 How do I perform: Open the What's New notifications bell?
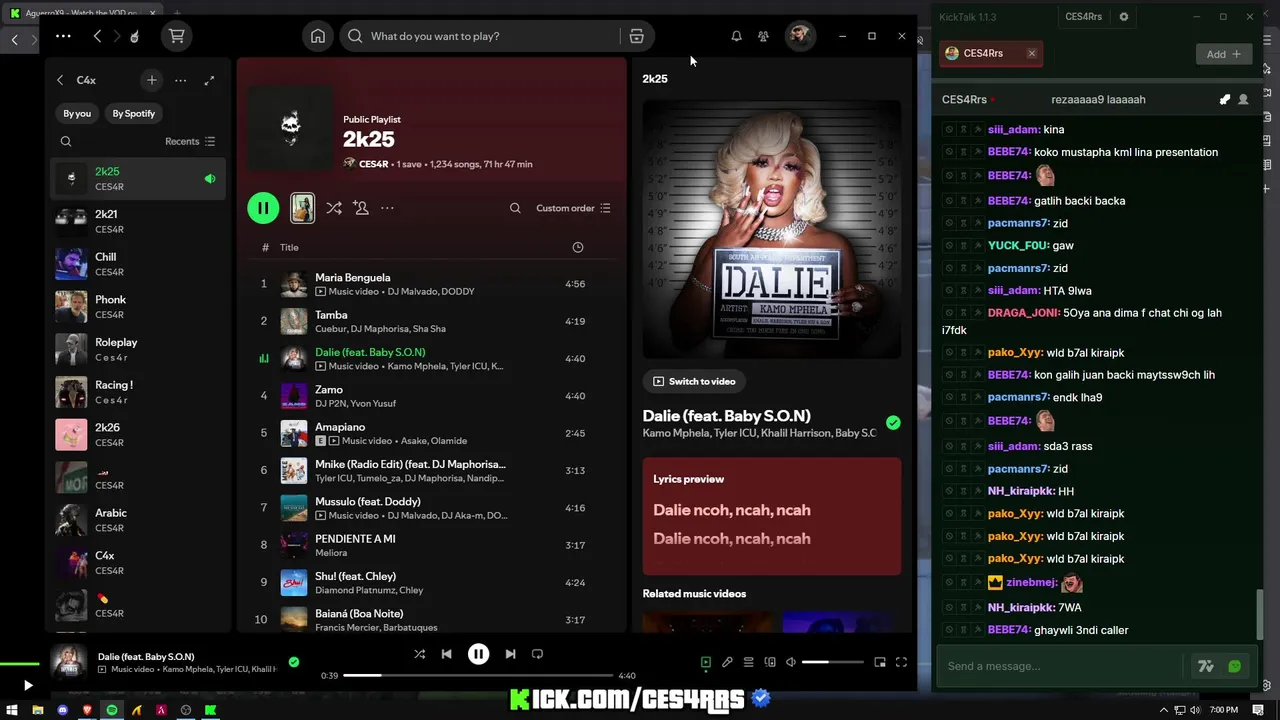pos(736,36)
